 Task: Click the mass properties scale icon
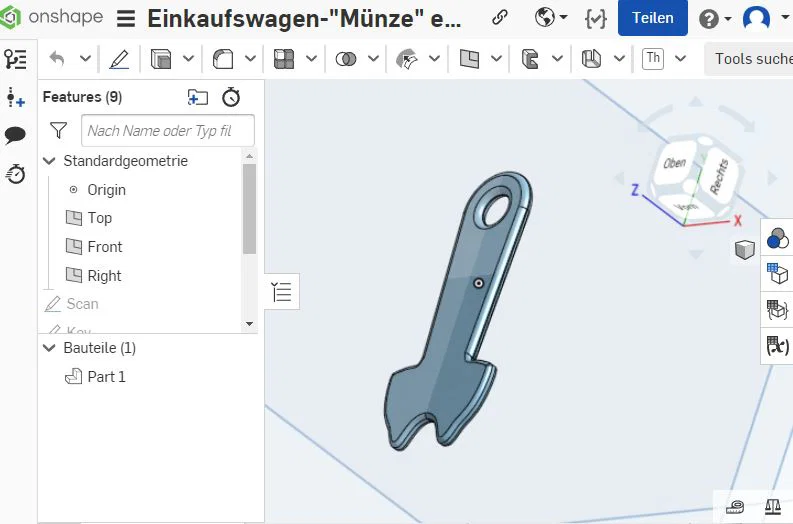tap(772, 506)
